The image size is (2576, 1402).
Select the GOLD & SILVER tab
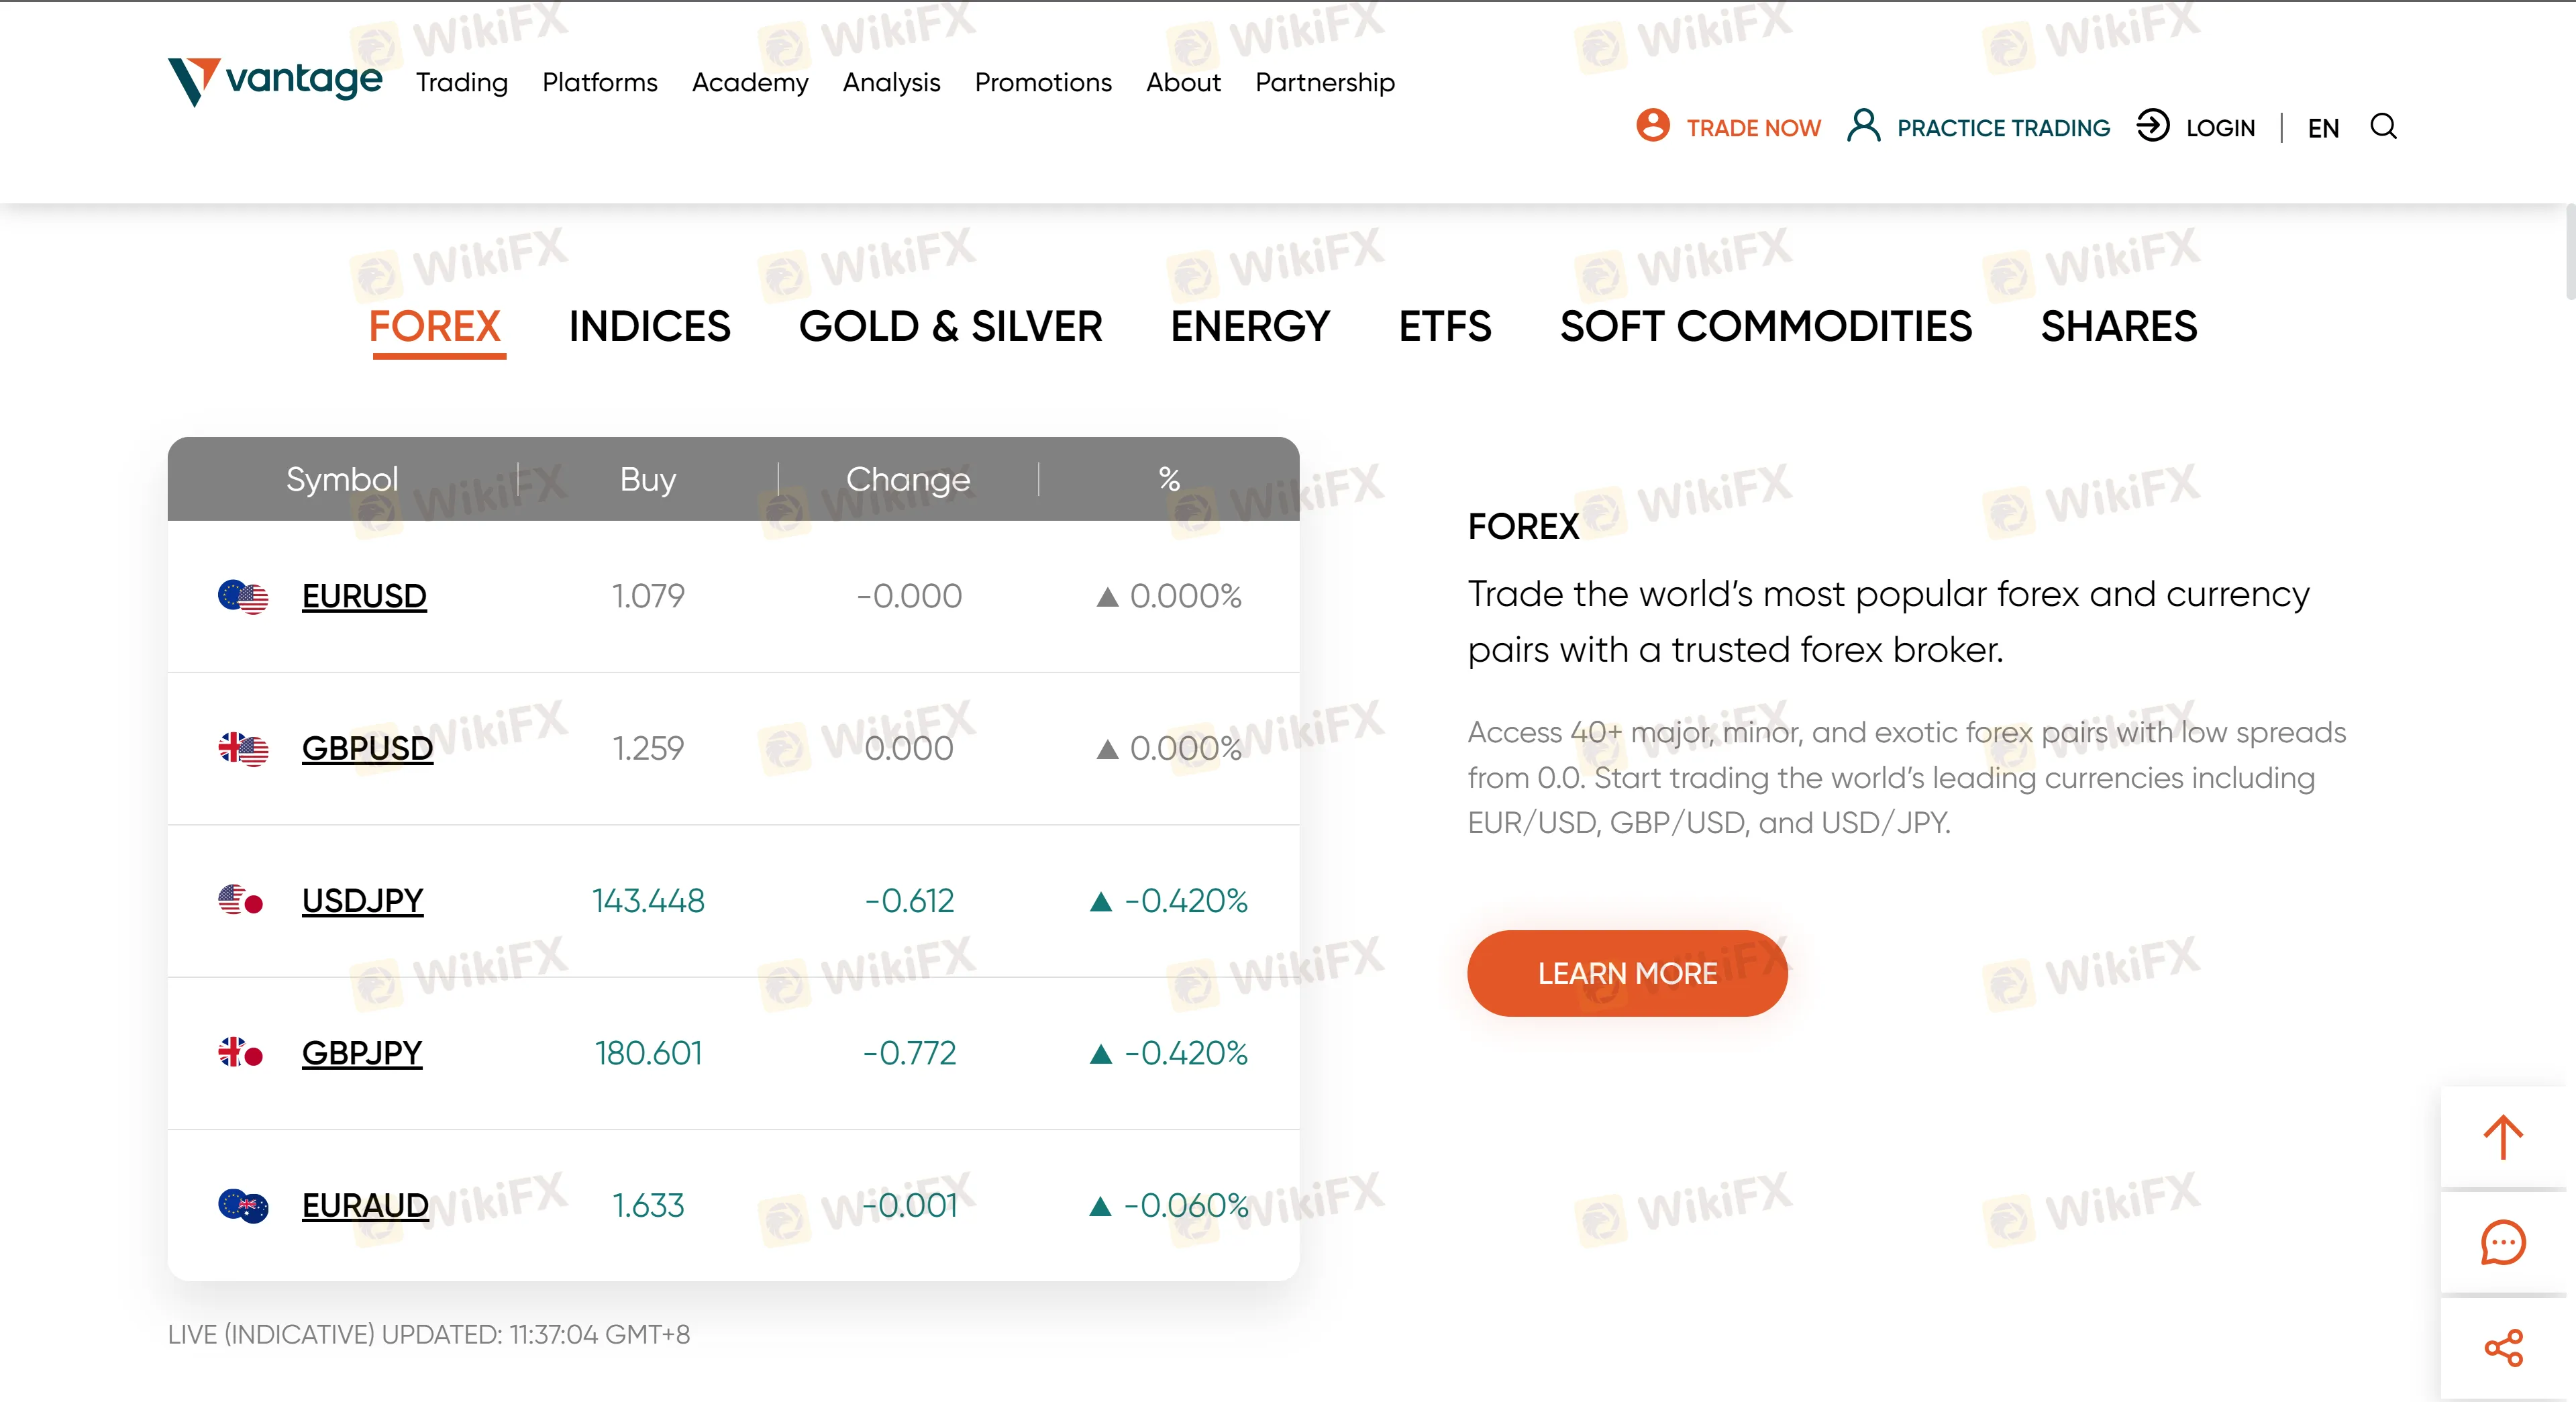coord(950,326)
